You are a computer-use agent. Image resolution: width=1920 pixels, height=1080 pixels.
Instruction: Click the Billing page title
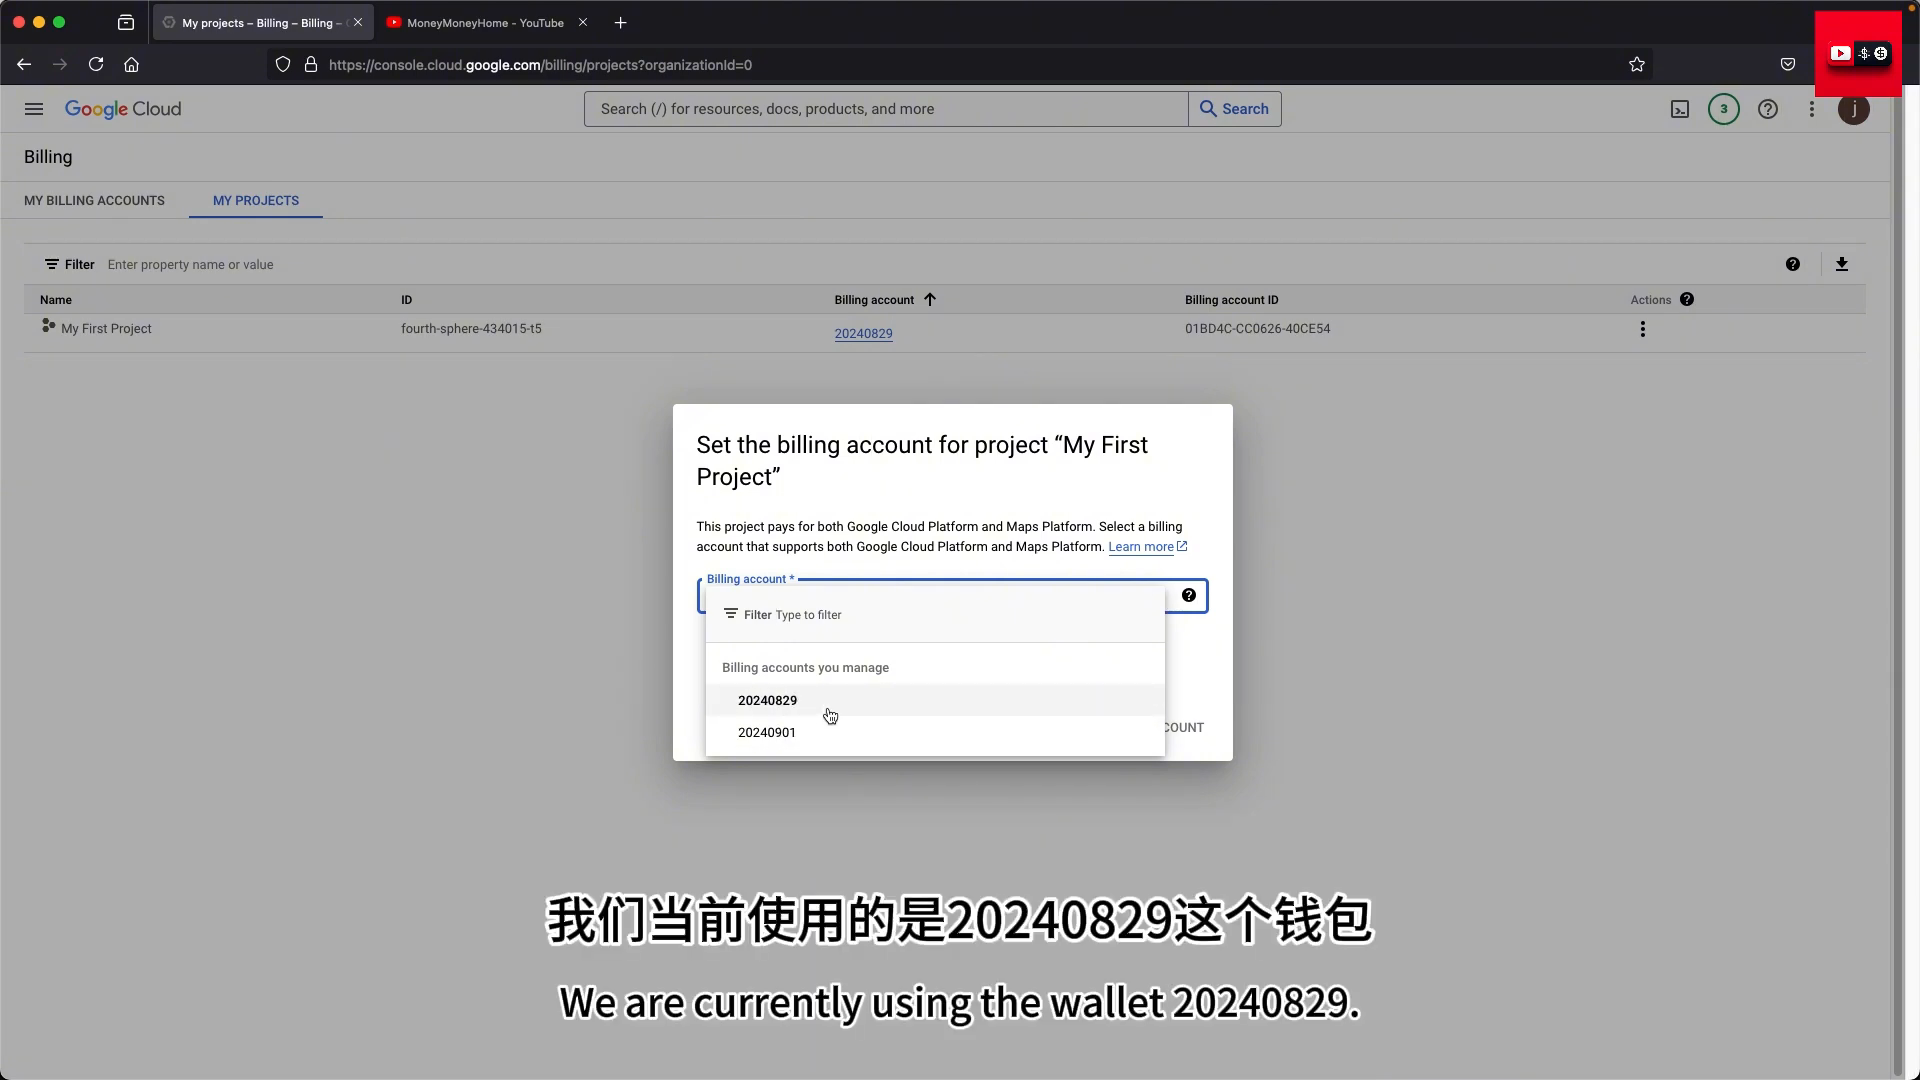(x=48, y=157)
